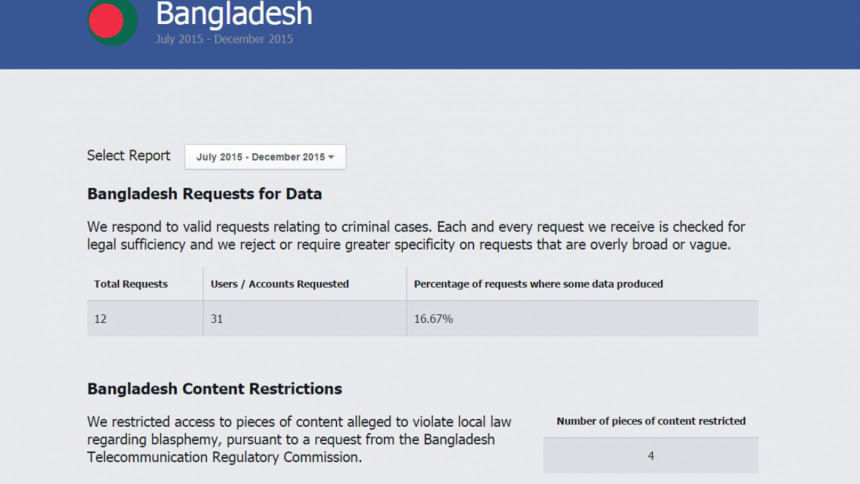The width and height of the screenshot is (860, 484).
Task: Click the Users / Accounts Requested column header
Action: [279, 284]
